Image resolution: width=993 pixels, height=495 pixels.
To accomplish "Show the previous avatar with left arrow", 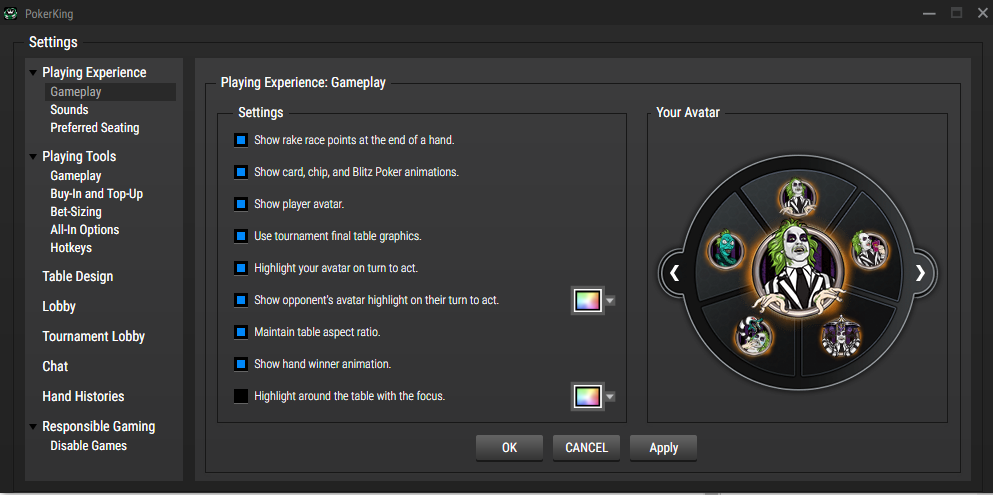I will pyautogui.click(x=674, y=273).
